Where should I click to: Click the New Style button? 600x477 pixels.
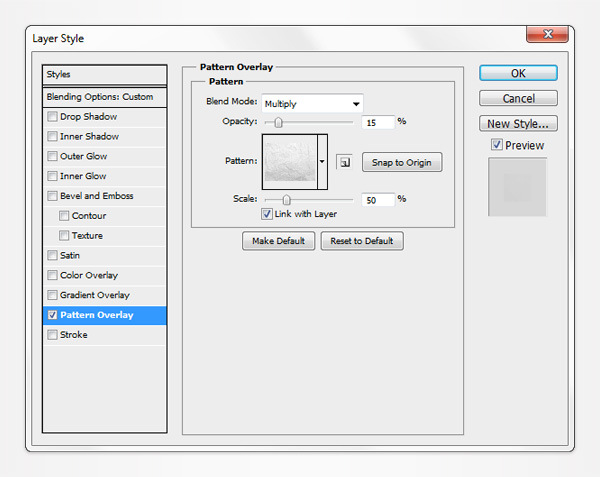tap(518, 124)
